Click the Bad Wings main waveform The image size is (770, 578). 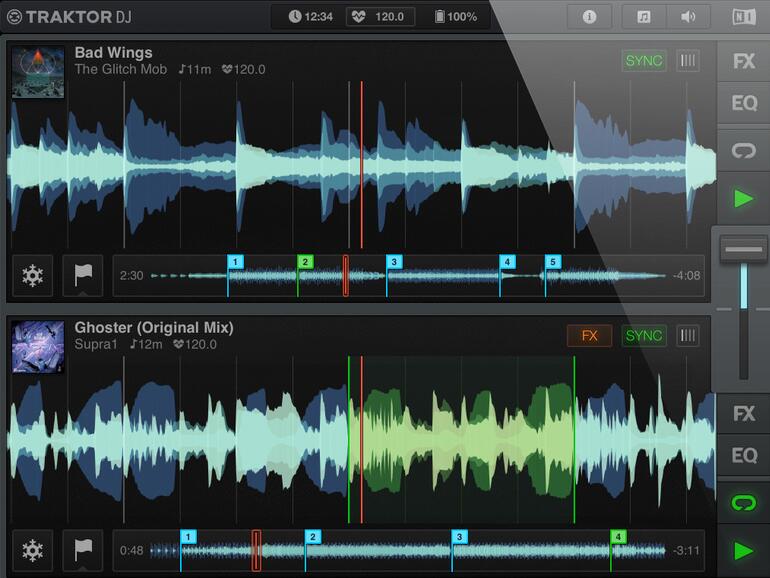(x=361, y=165)
